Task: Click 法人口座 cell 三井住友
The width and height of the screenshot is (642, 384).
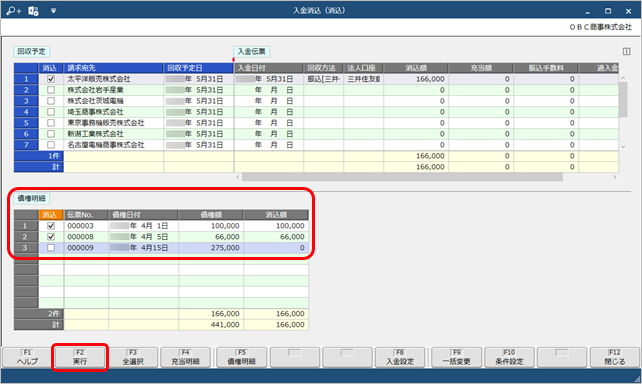Action: [364, 79]
